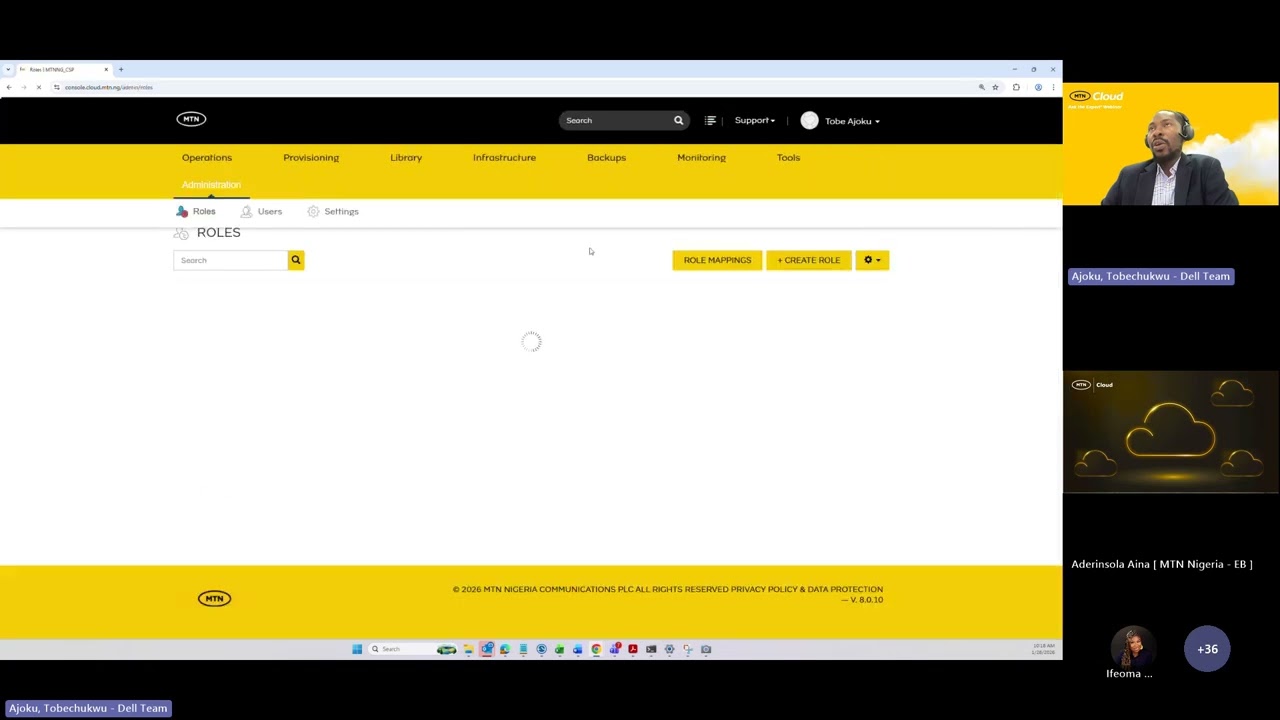Image resolution: width=1280 pixels, height=720 pixels.
Task: Open Microsoft Edge from the taskbar
Action: [x=505, y=649]
